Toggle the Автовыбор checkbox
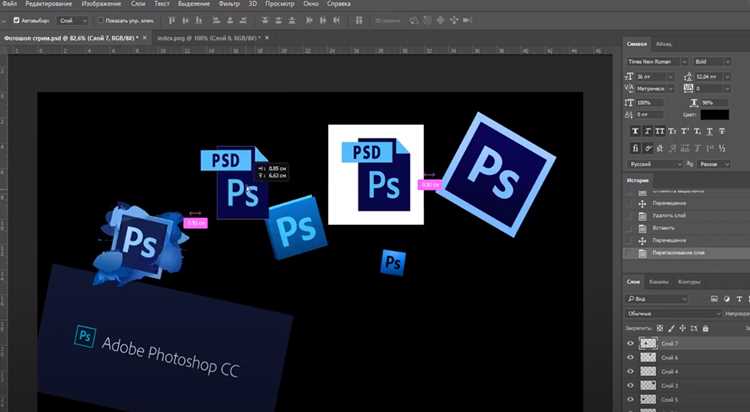Image resolution: width=750 pixels, height=412 pixels. coord(16,21)
